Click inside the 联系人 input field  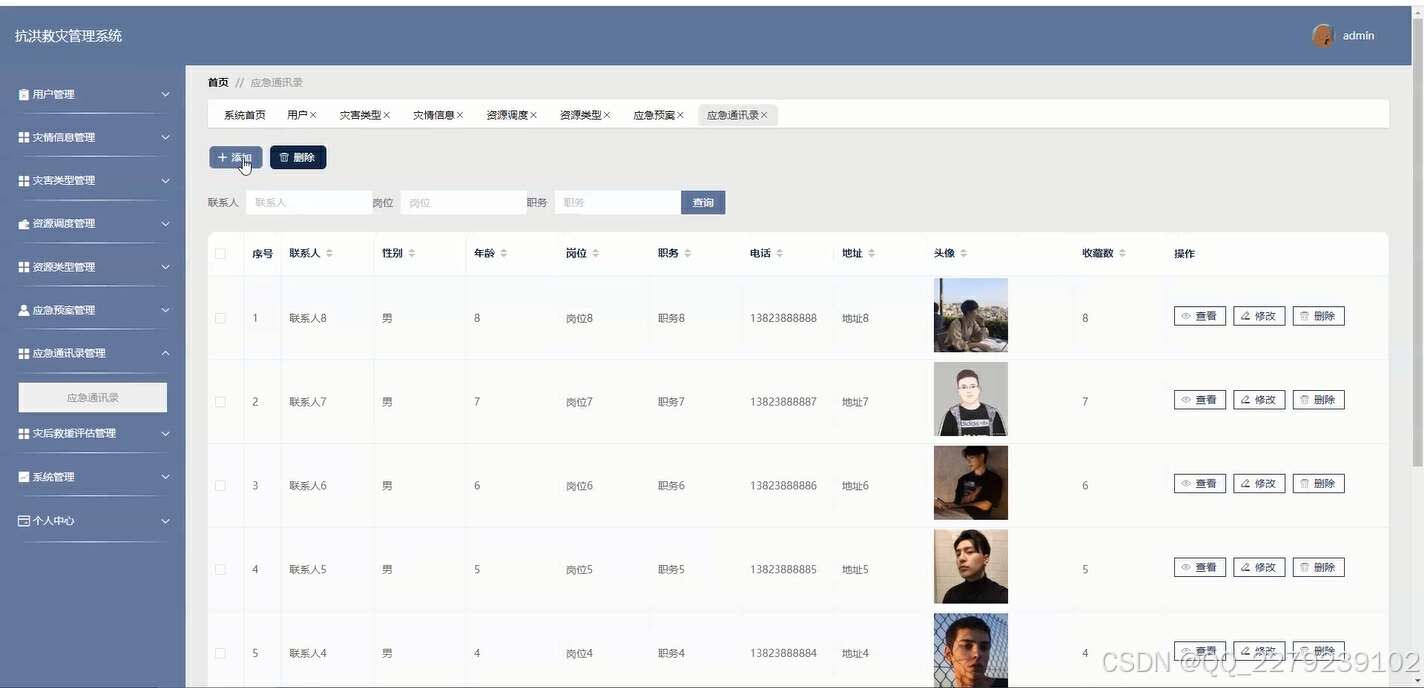308,202
